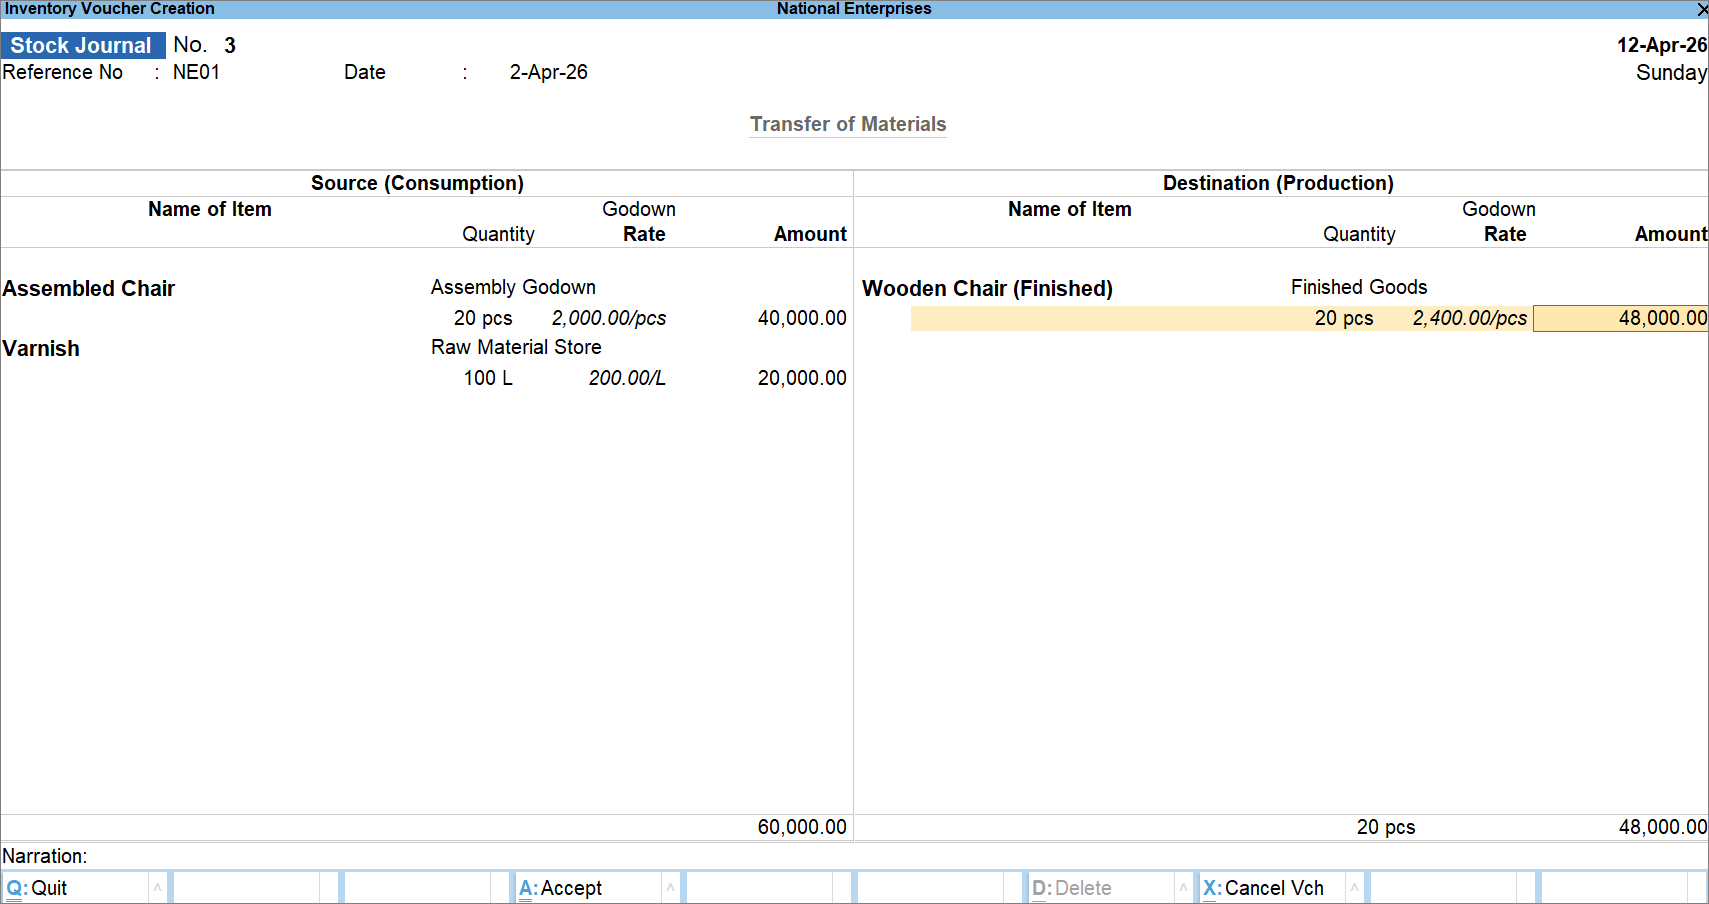This screenshot has width=1709, height=904.
Task: Click the Raw Material Store godown
Action: 516,347
